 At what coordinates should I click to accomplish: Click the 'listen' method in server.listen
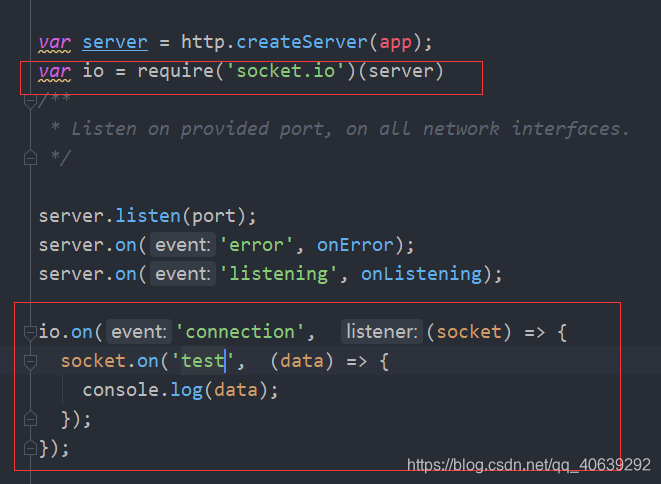[x=148, y=216]
